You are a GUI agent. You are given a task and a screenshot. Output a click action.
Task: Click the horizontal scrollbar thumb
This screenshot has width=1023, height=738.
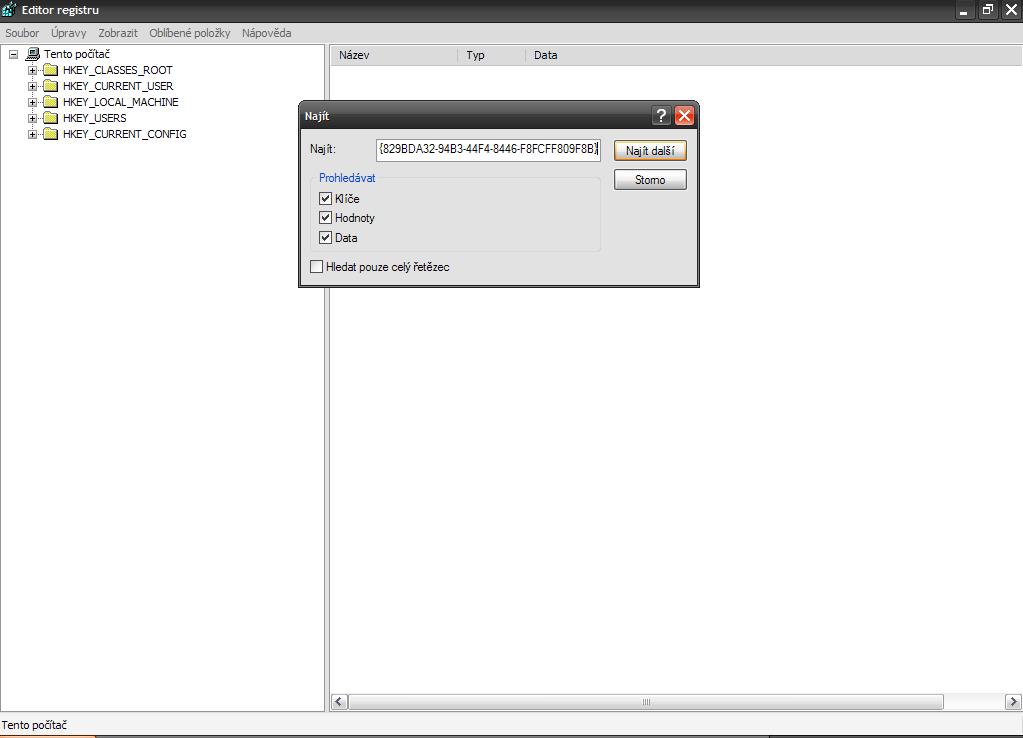[x=646, y=701]
